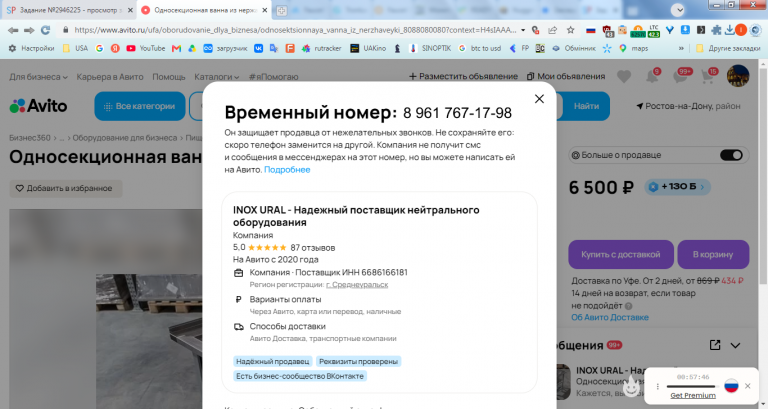Open 'Мои объявления' in header
768x409 pixels.
(566, 76)
